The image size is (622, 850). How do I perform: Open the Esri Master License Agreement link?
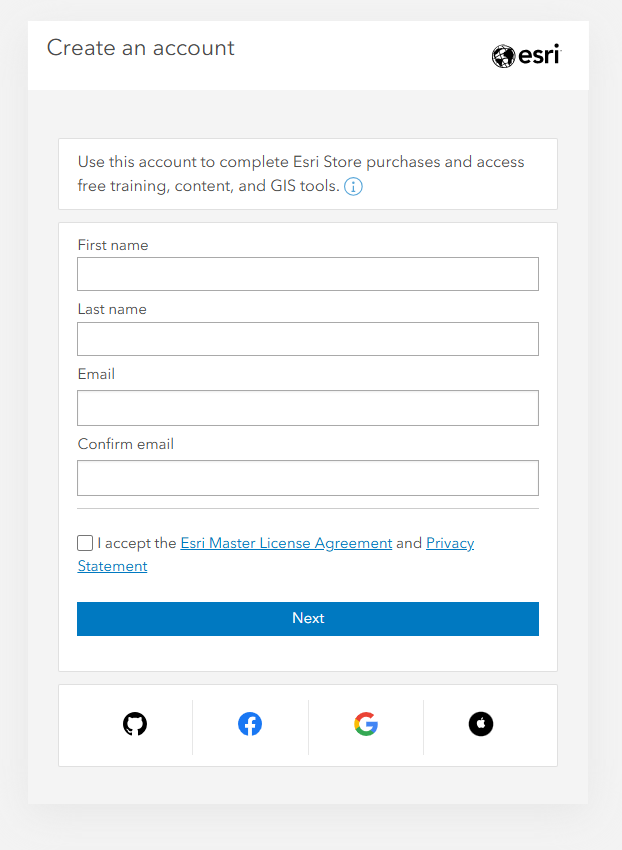coord(285,542)
